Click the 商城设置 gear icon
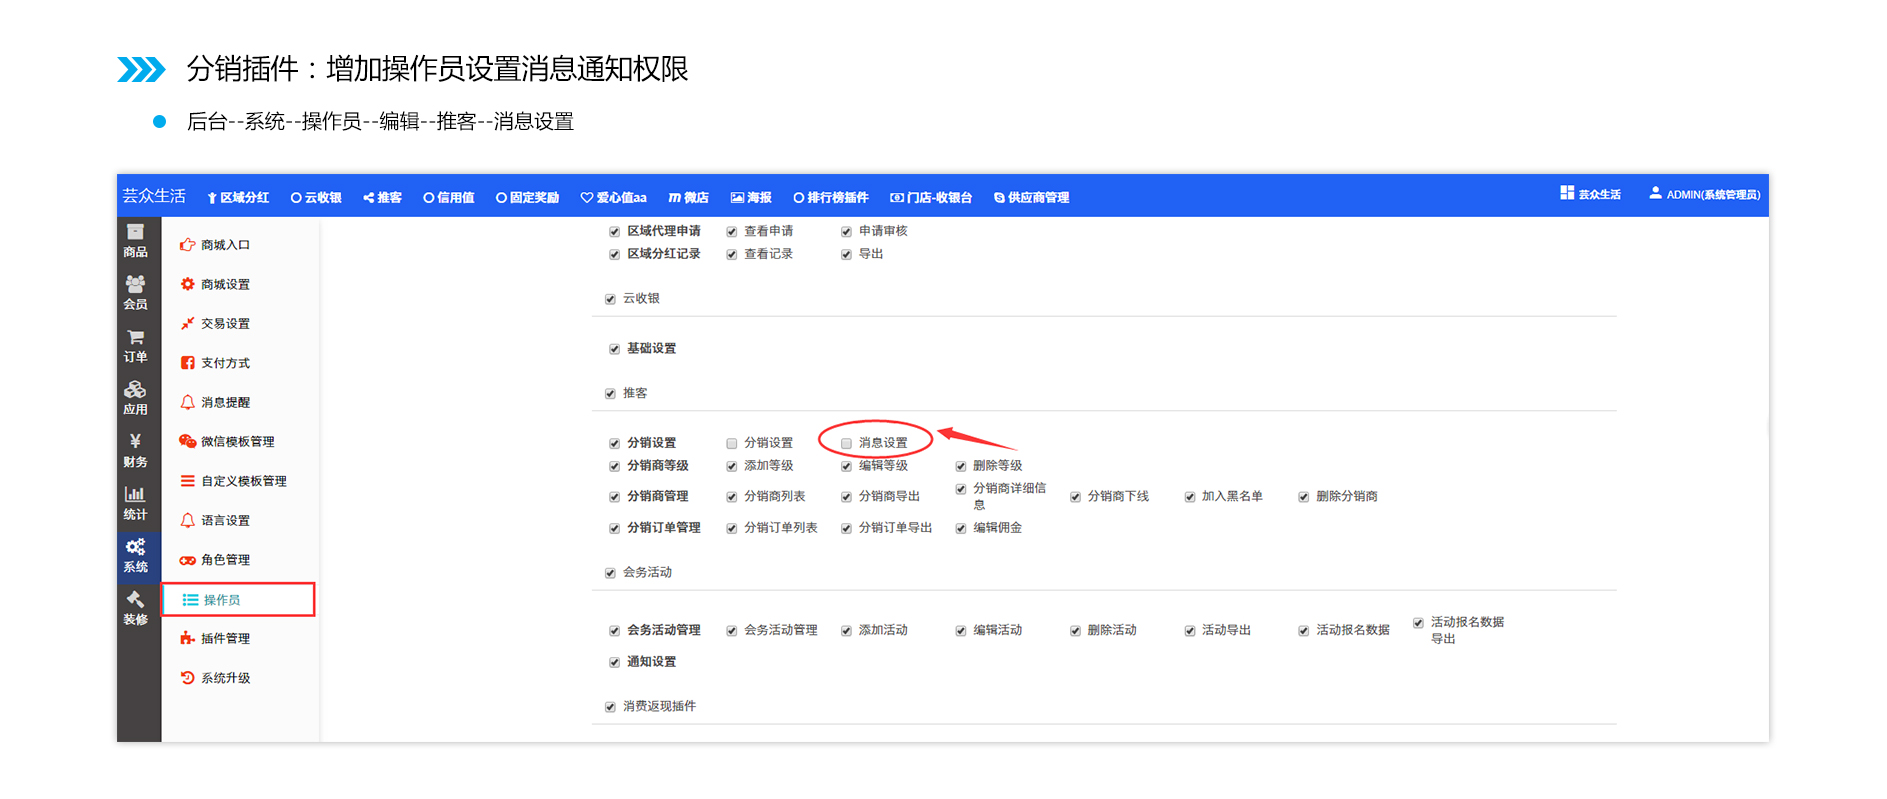Image resolution: width=1887 pixels, height=799 pixels. (187, 284)
